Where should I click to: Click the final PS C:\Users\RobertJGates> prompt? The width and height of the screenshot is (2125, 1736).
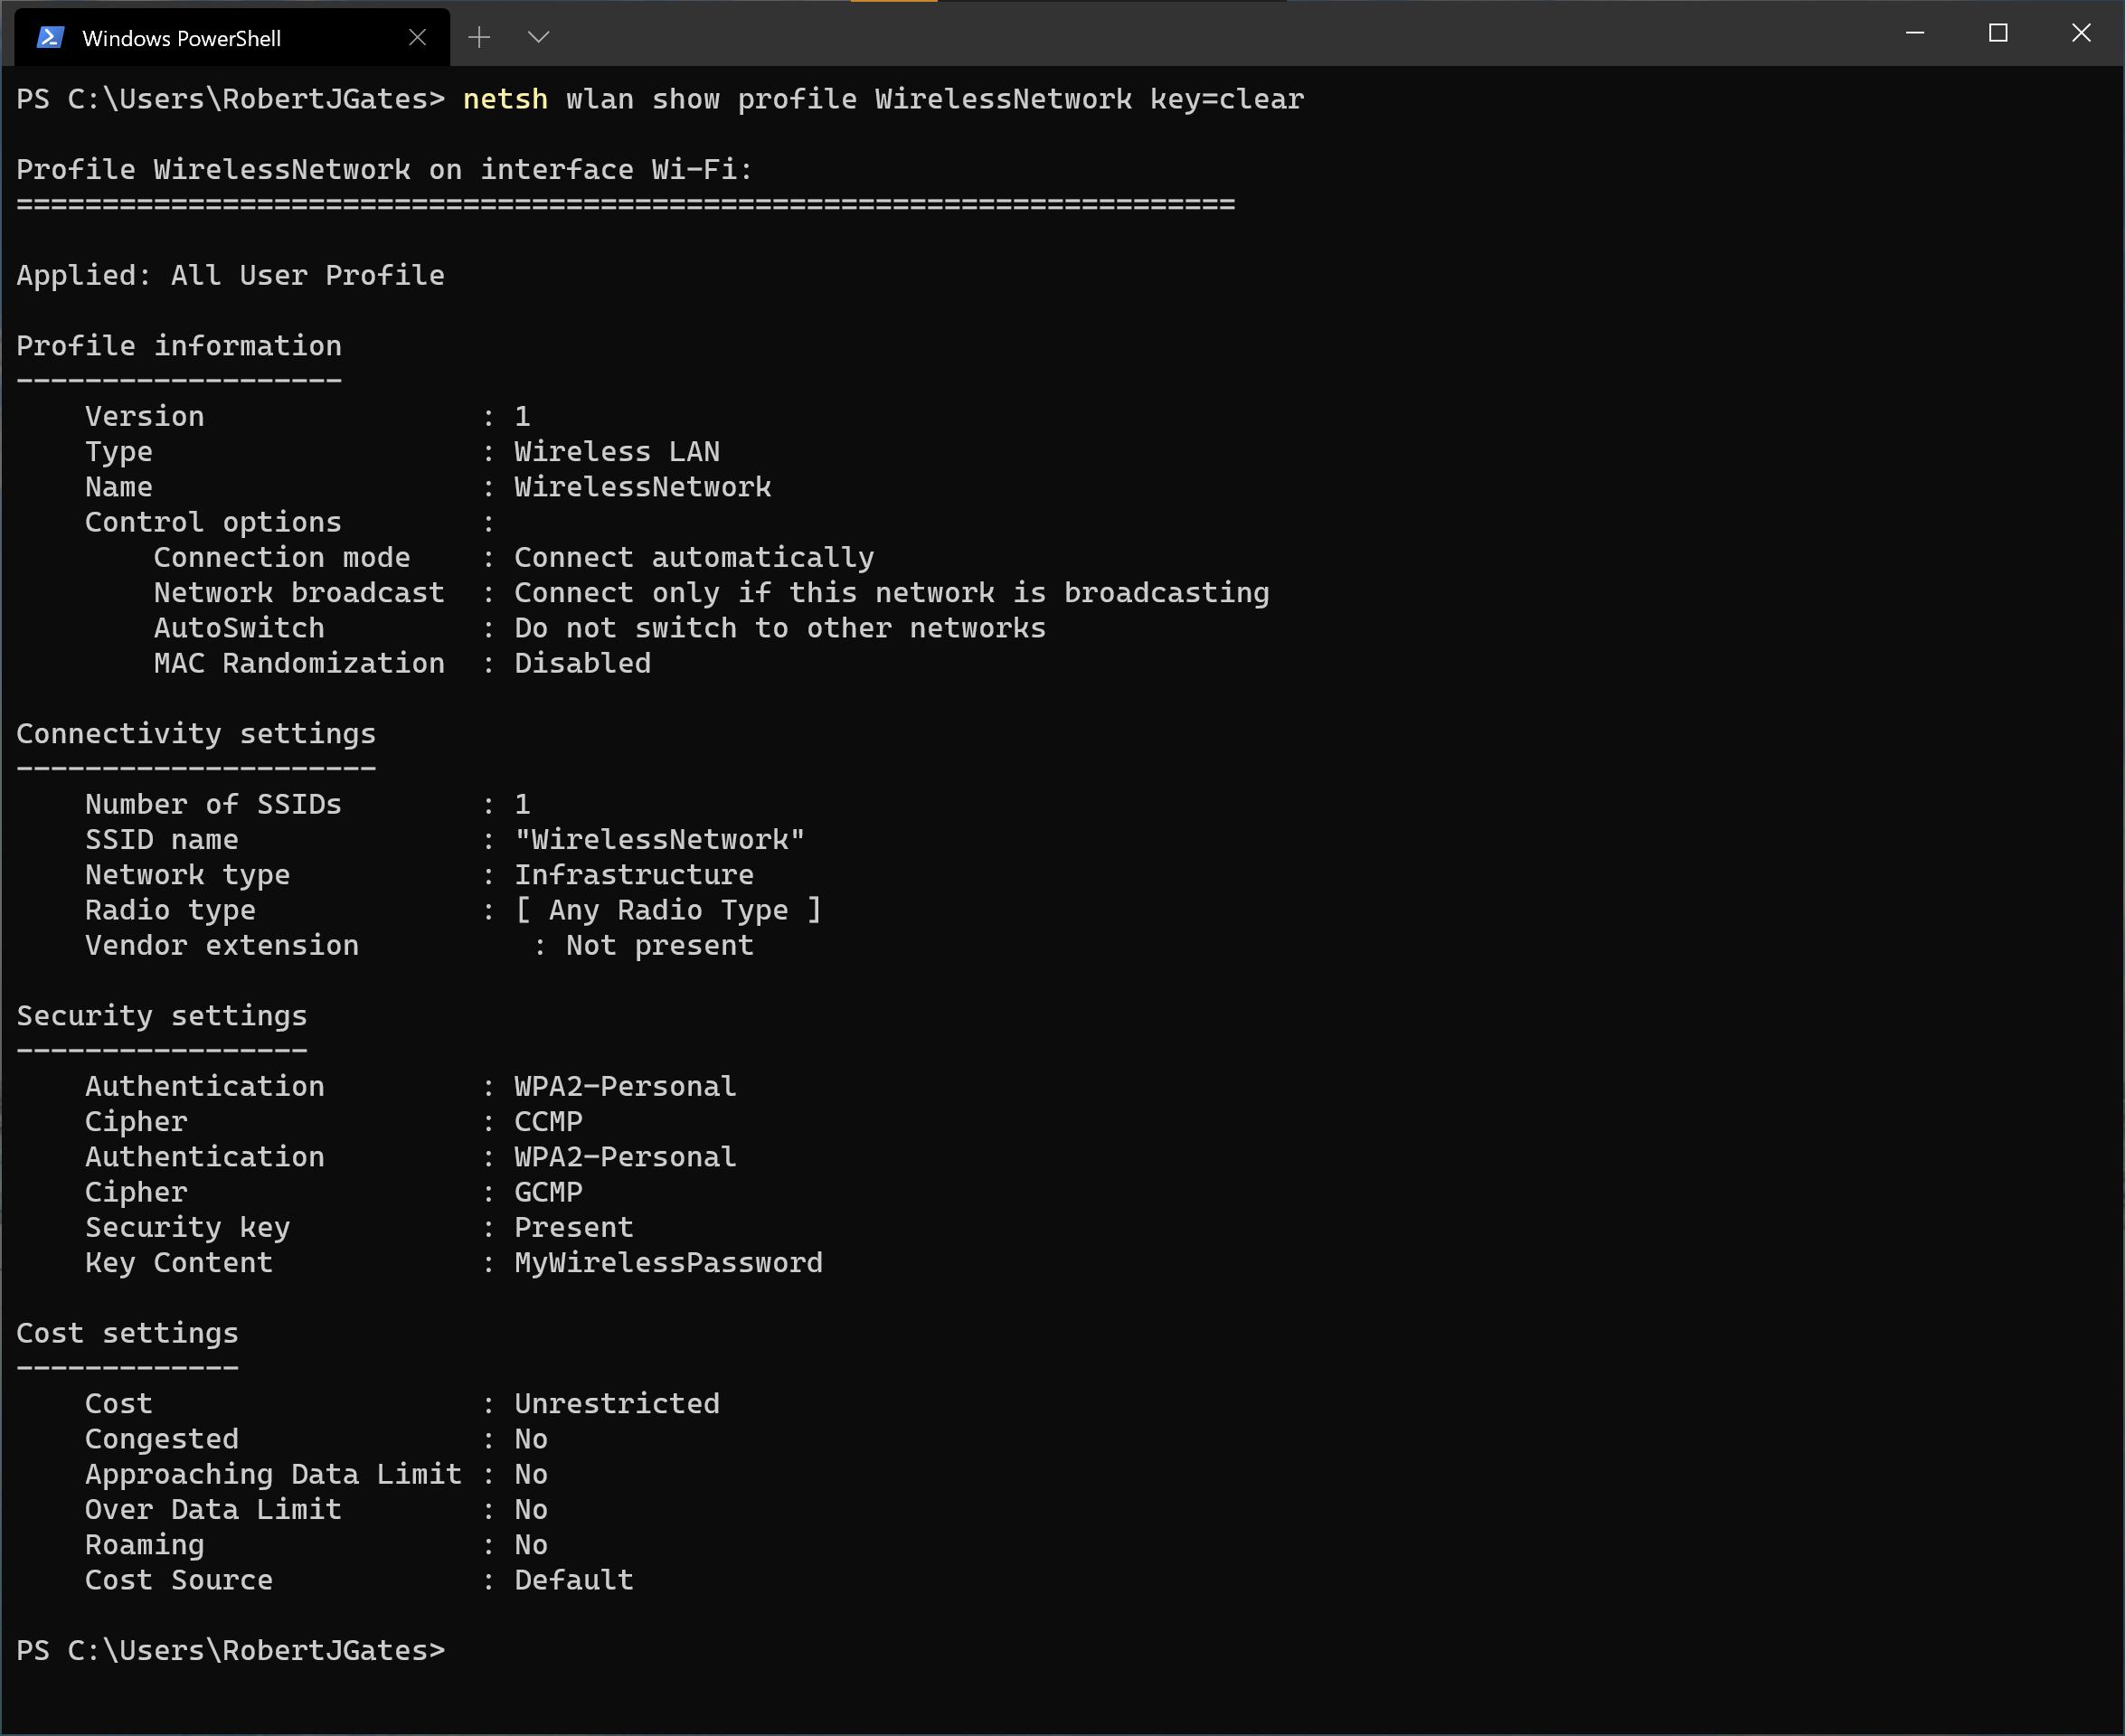[230, 1650]
